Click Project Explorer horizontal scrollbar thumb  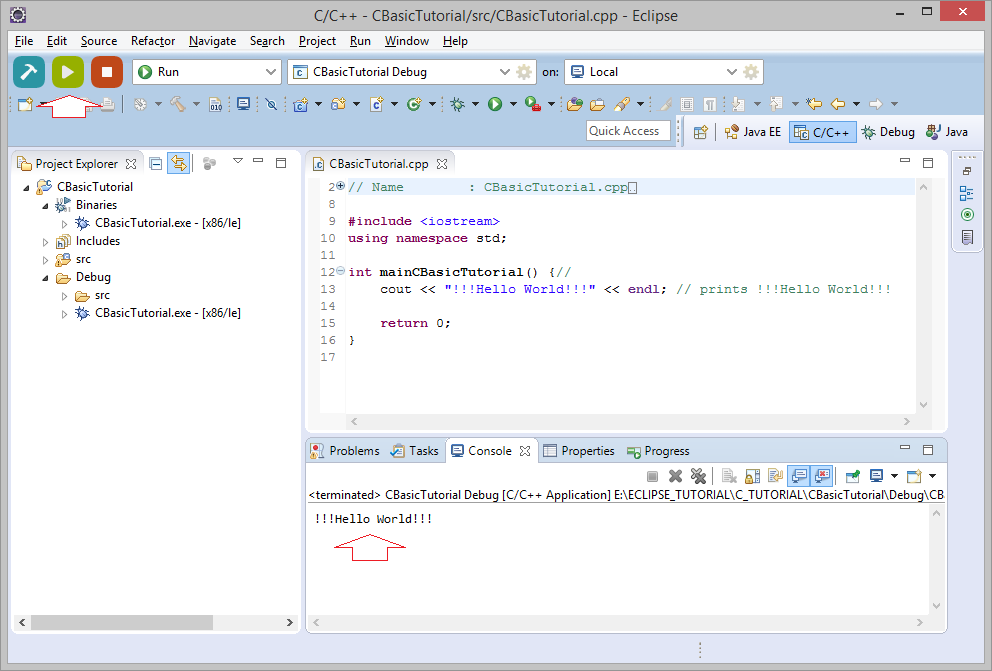(x=122, y=623)
